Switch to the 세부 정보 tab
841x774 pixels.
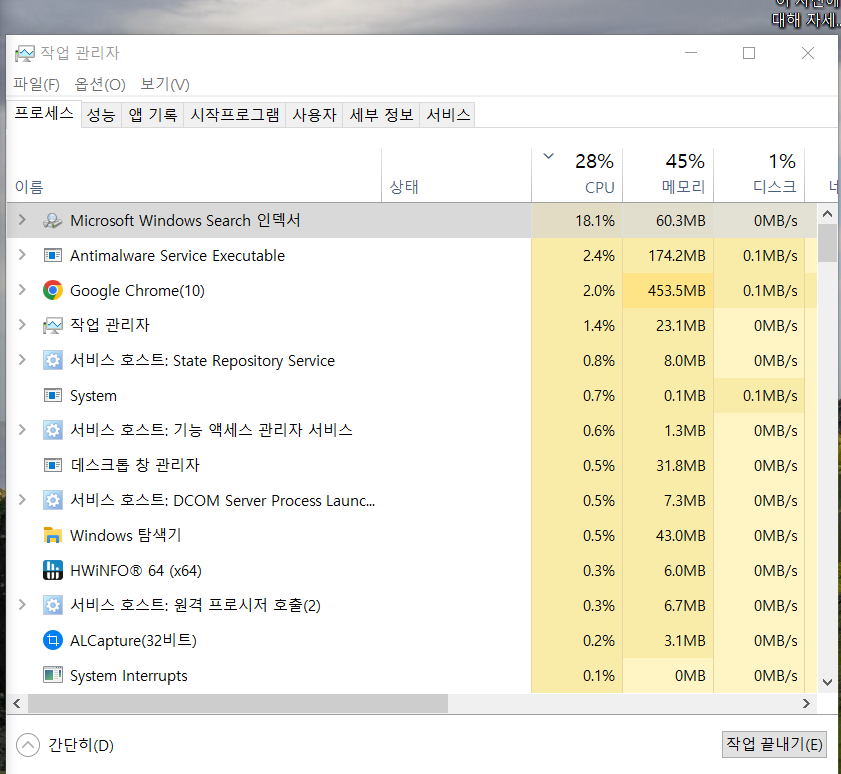(x=381, y=115)
